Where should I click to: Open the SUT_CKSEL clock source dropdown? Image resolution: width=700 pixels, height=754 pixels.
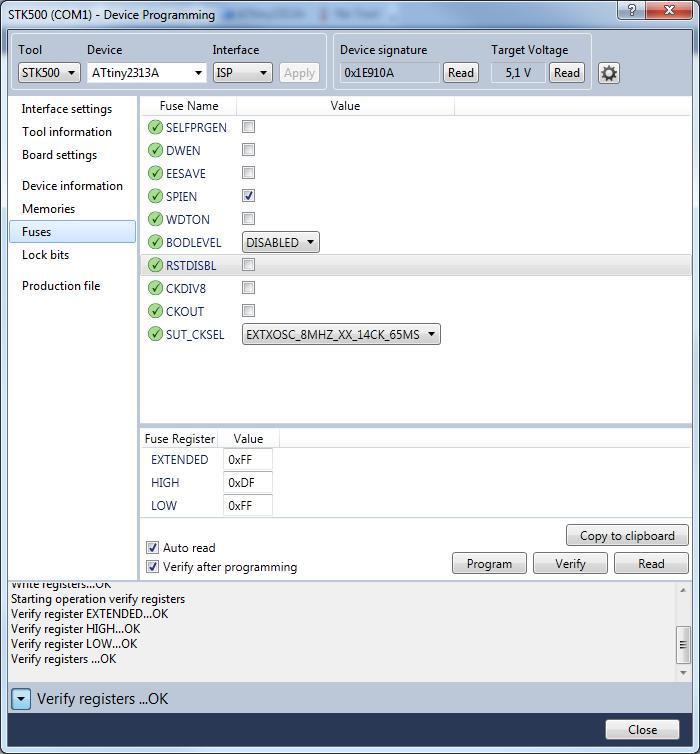coord(341,334)
